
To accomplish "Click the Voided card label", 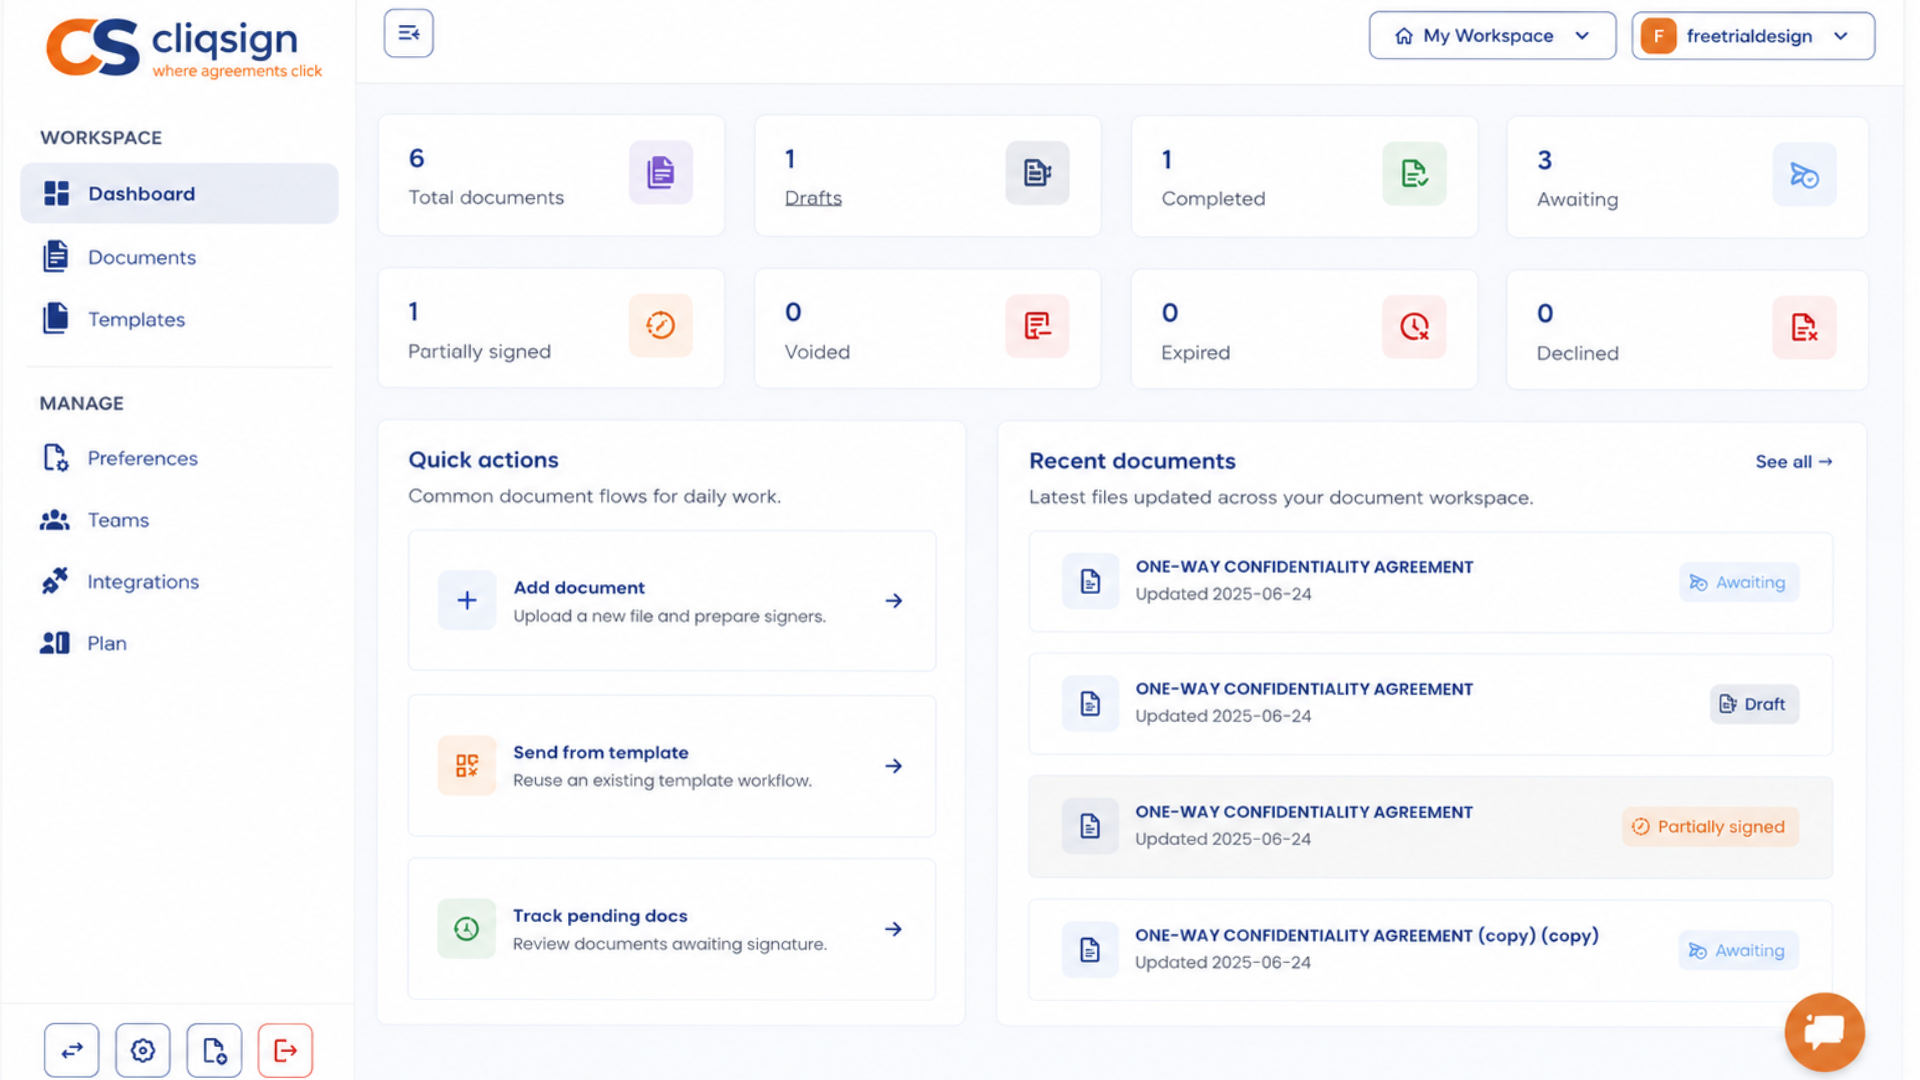I will tap(817, 352).
